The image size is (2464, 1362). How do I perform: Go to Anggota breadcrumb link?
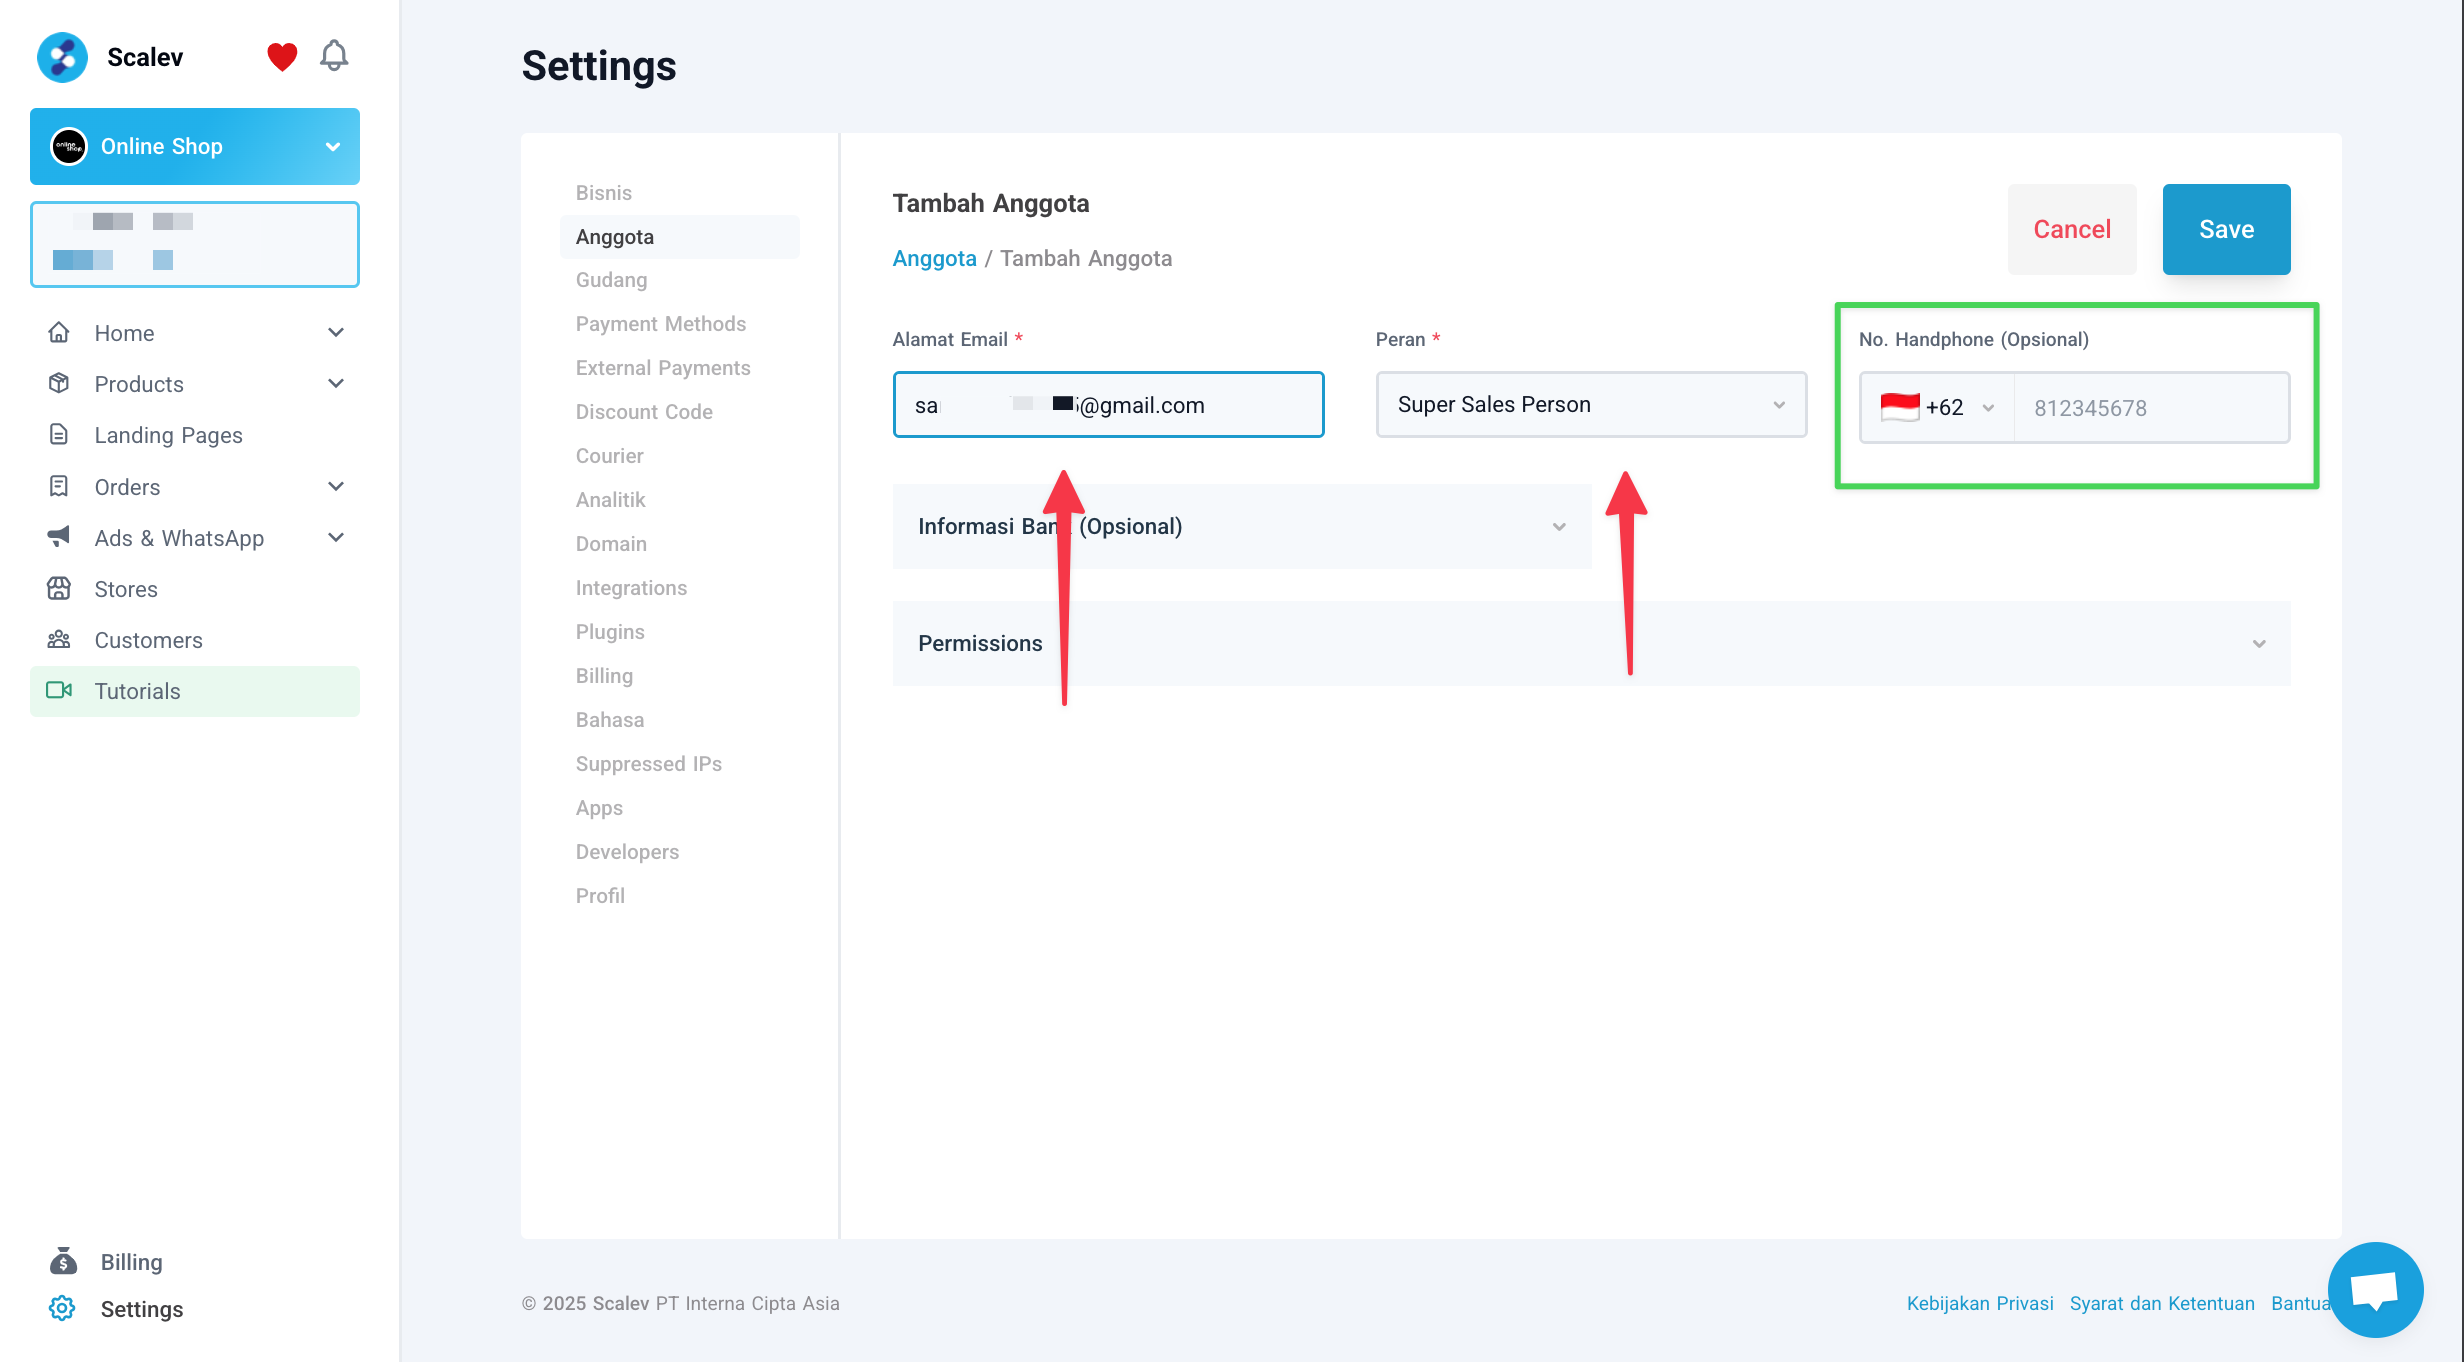pos(934,258)
